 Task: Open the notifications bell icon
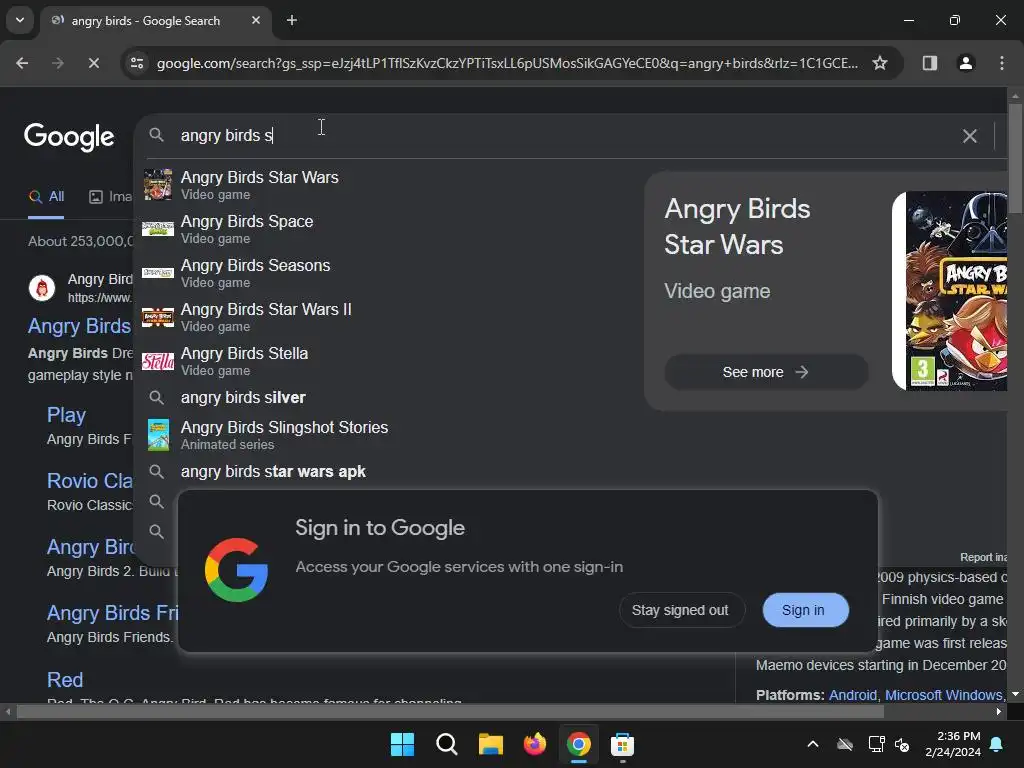pos(997,744)
